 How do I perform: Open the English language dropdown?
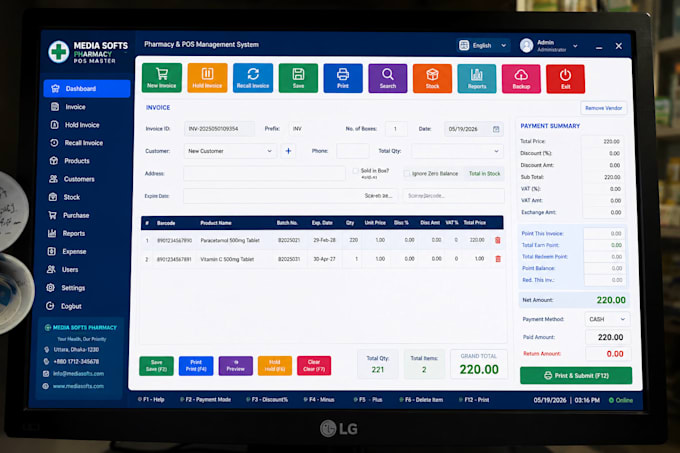pos(483,45)
